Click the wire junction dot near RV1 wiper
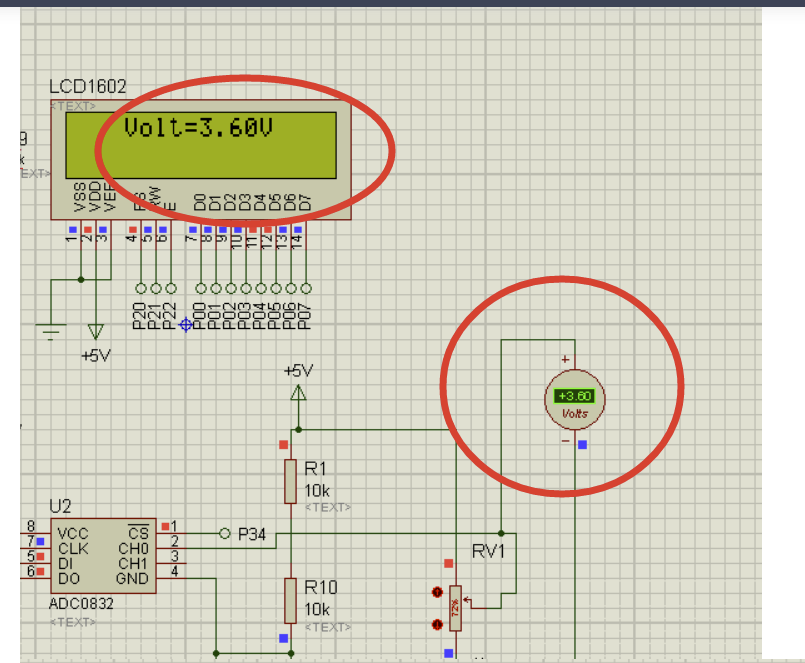Screen dimensions: 805x663 pyautogui.click(x=501, y=534)
